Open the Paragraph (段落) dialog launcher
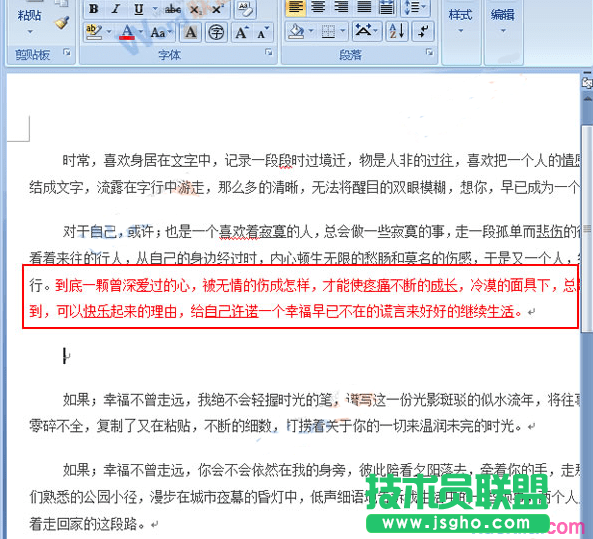593x539 pixels. [x=429, y=53]
